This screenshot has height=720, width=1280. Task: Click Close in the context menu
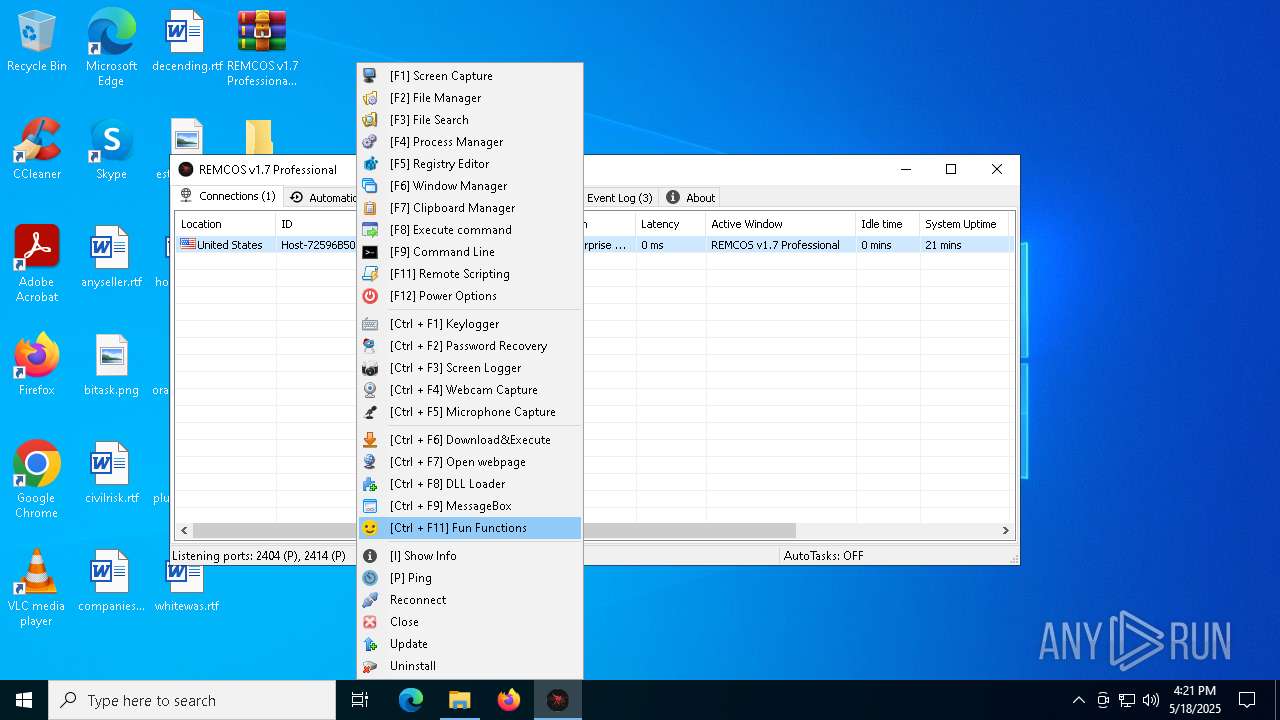point(470,622)
